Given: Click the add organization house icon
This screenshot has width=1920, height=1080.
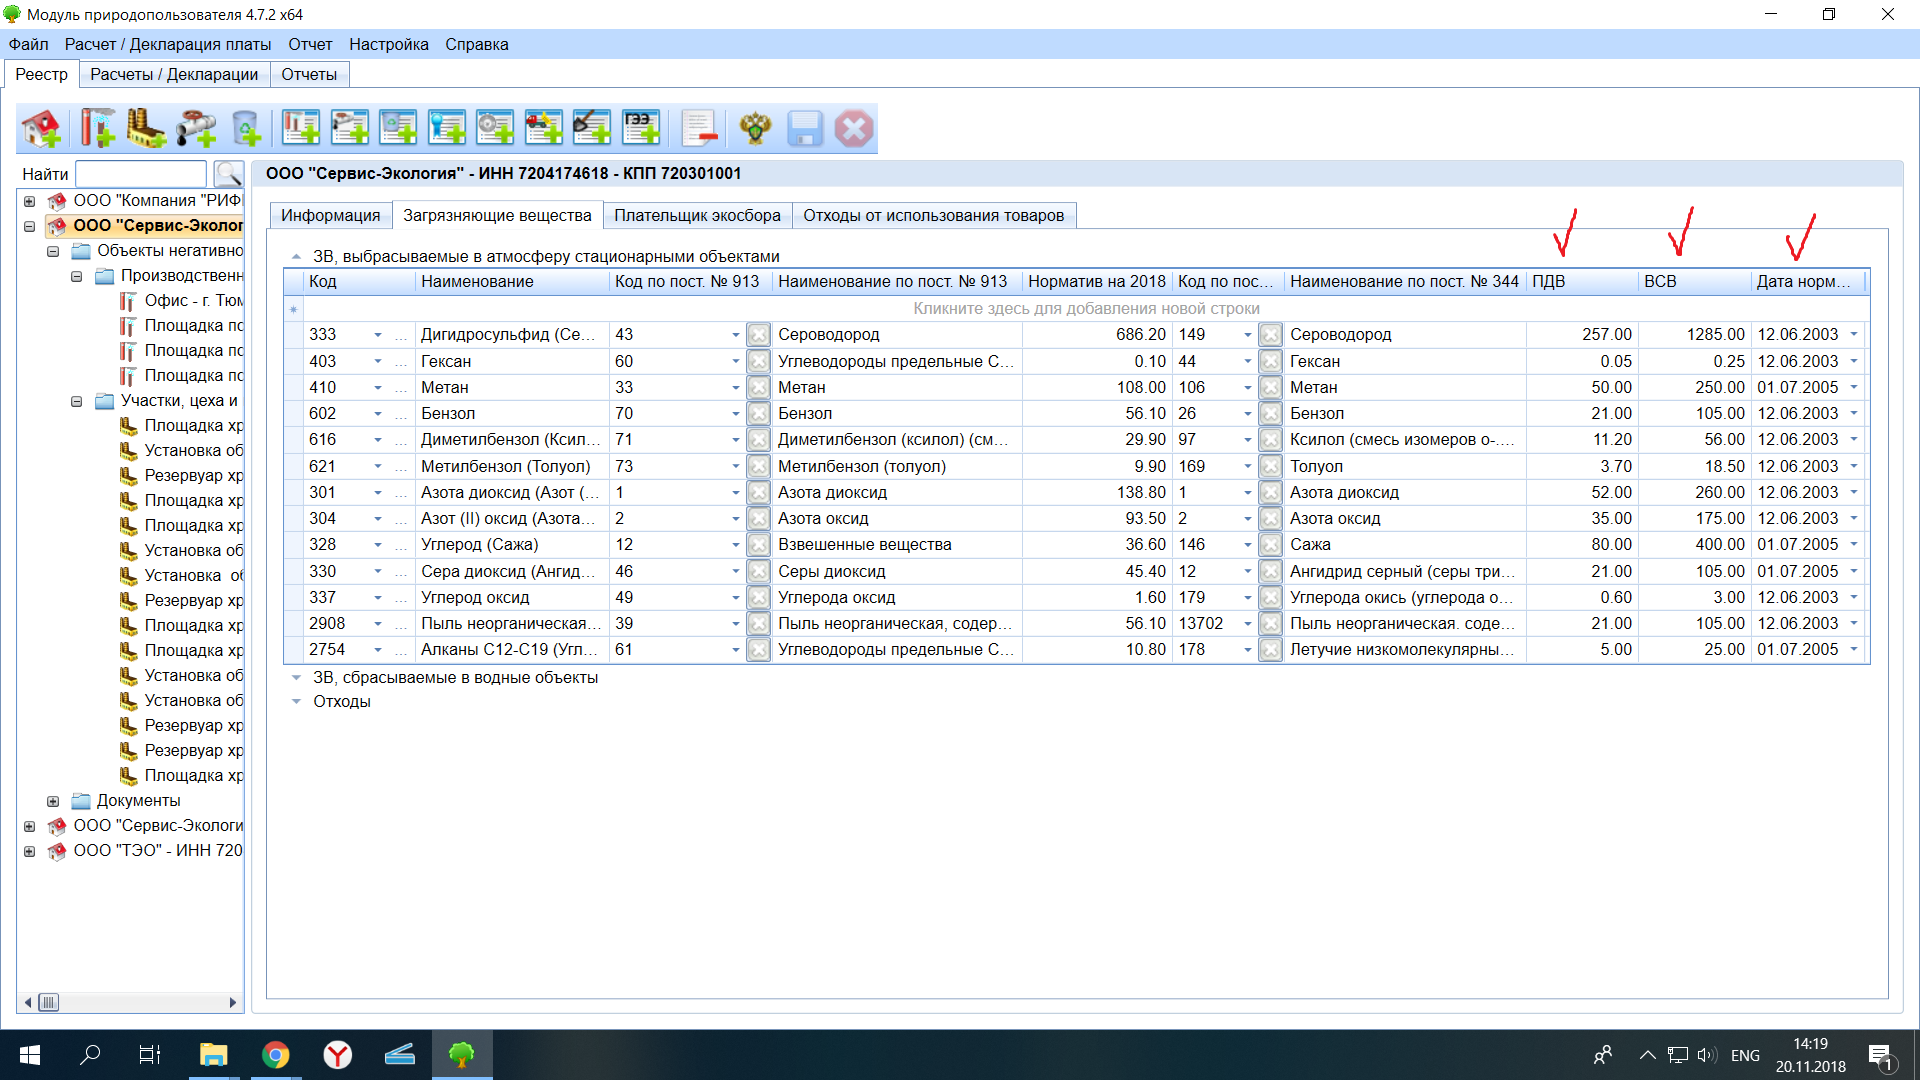Looking at the screenshot, I should pos(41,128).
